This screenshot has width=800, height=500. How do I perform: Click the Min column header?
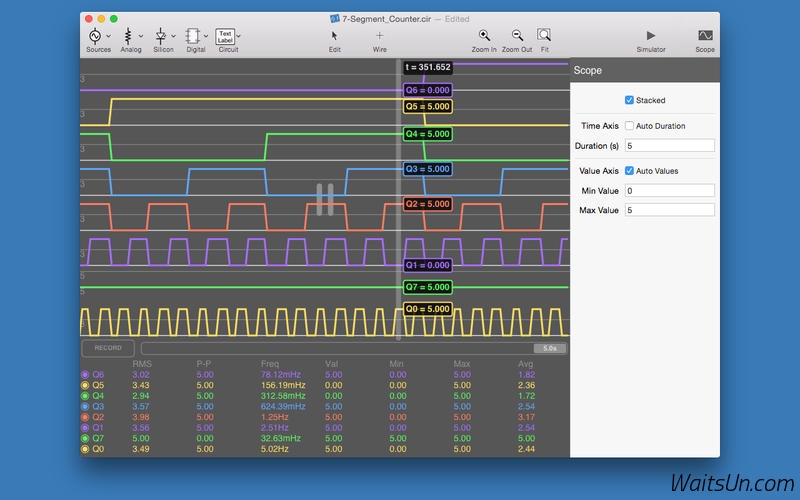(x=396, y=364)
